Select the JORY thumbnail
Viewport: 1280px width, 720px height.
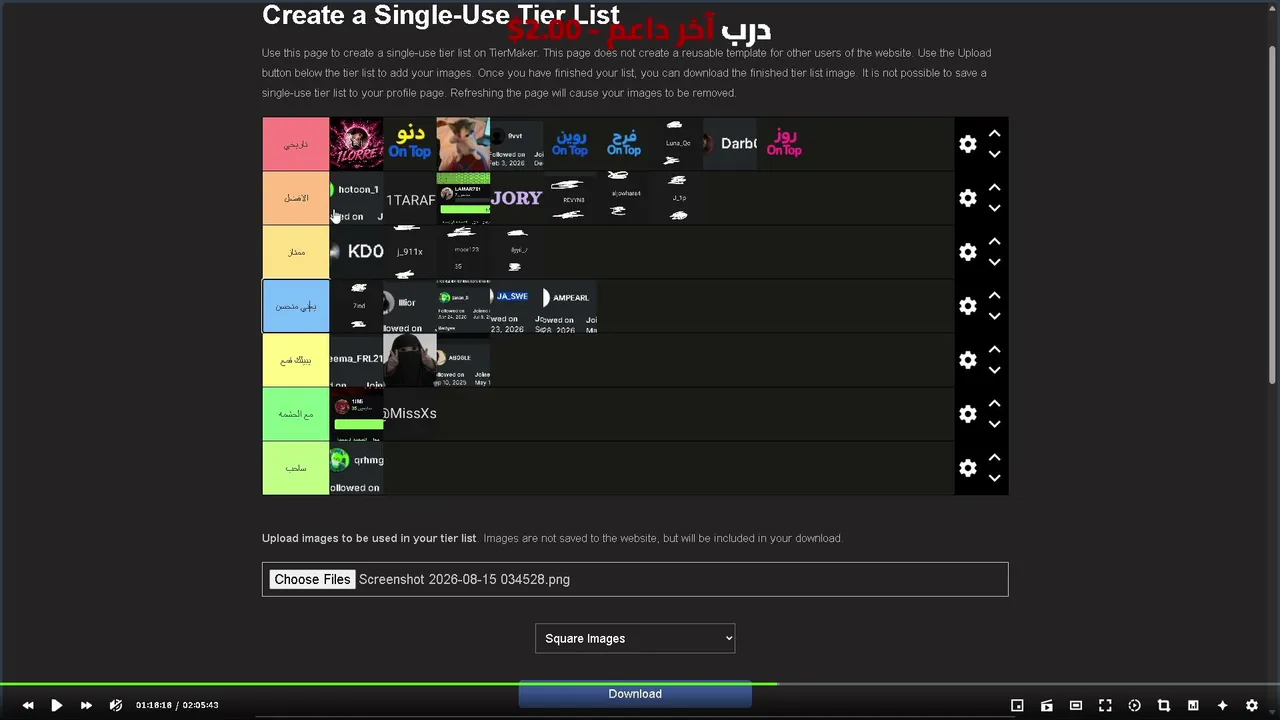coord(517,198)
